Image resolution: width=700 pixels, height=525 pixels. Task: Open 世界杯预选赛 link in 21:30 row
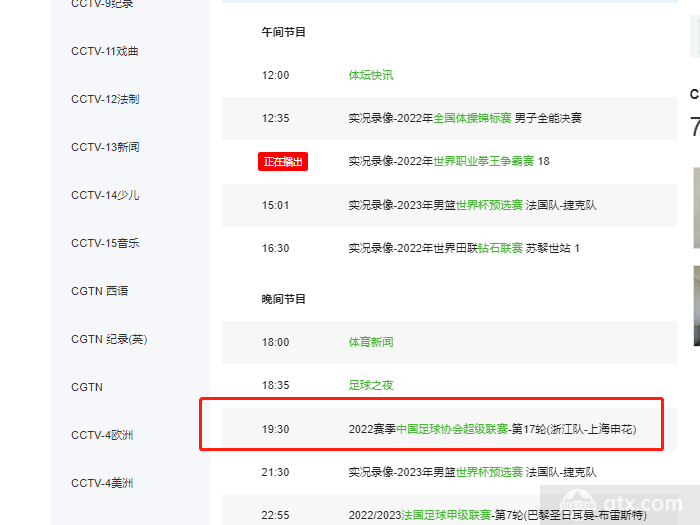point(489,472)
